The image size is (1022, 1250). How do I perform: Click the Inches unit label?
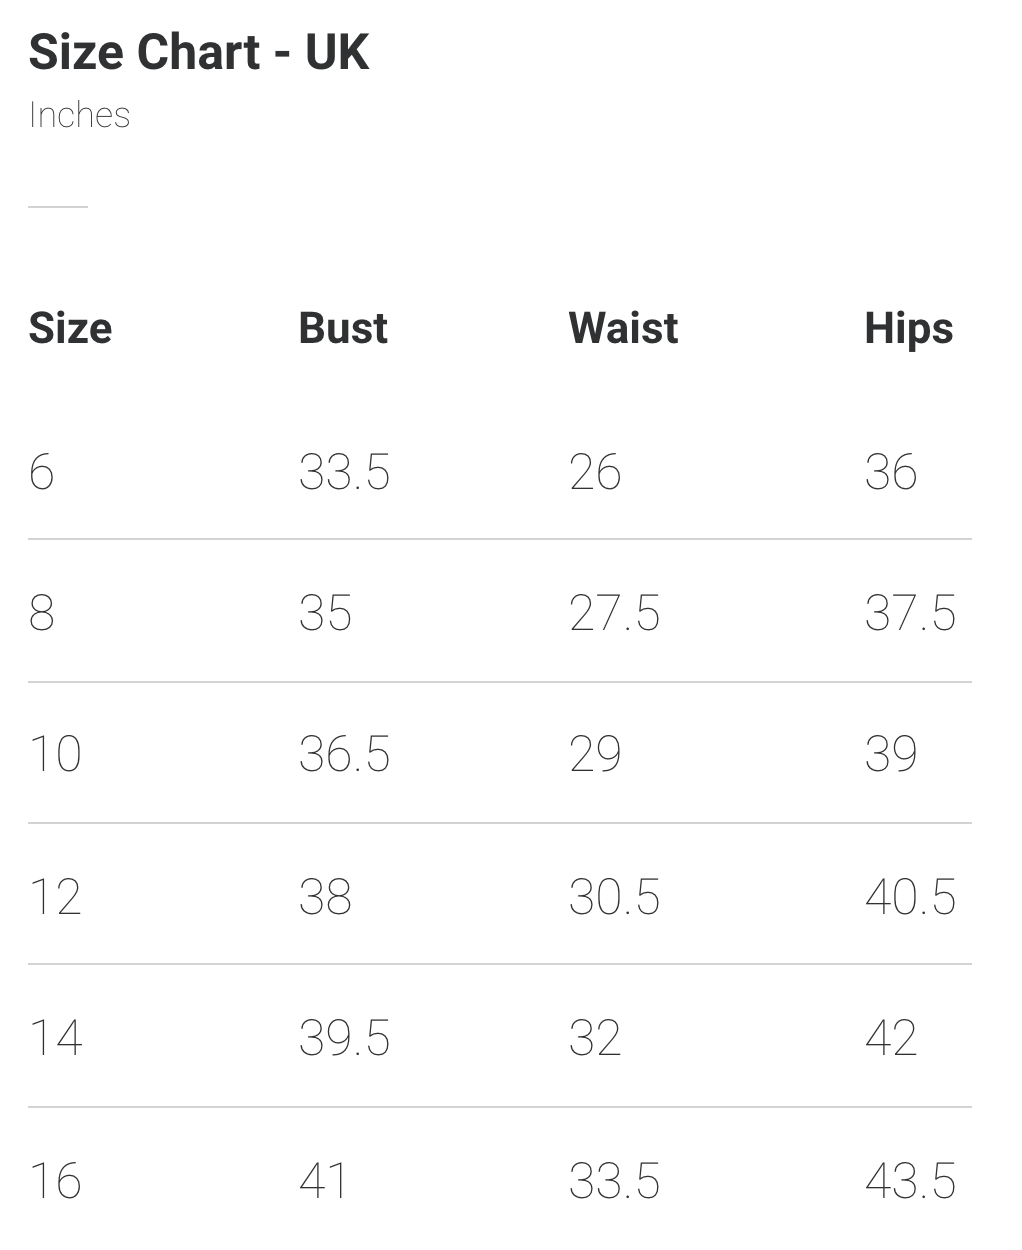coord(79,115)
